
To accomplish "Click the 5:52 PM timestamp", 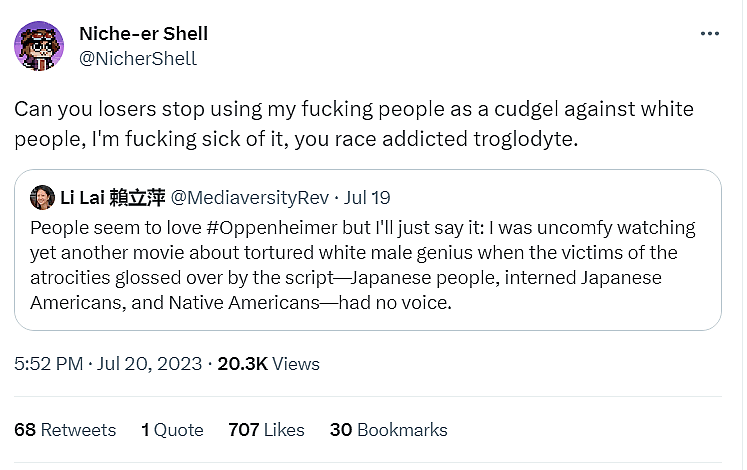I will coord(48,364).
